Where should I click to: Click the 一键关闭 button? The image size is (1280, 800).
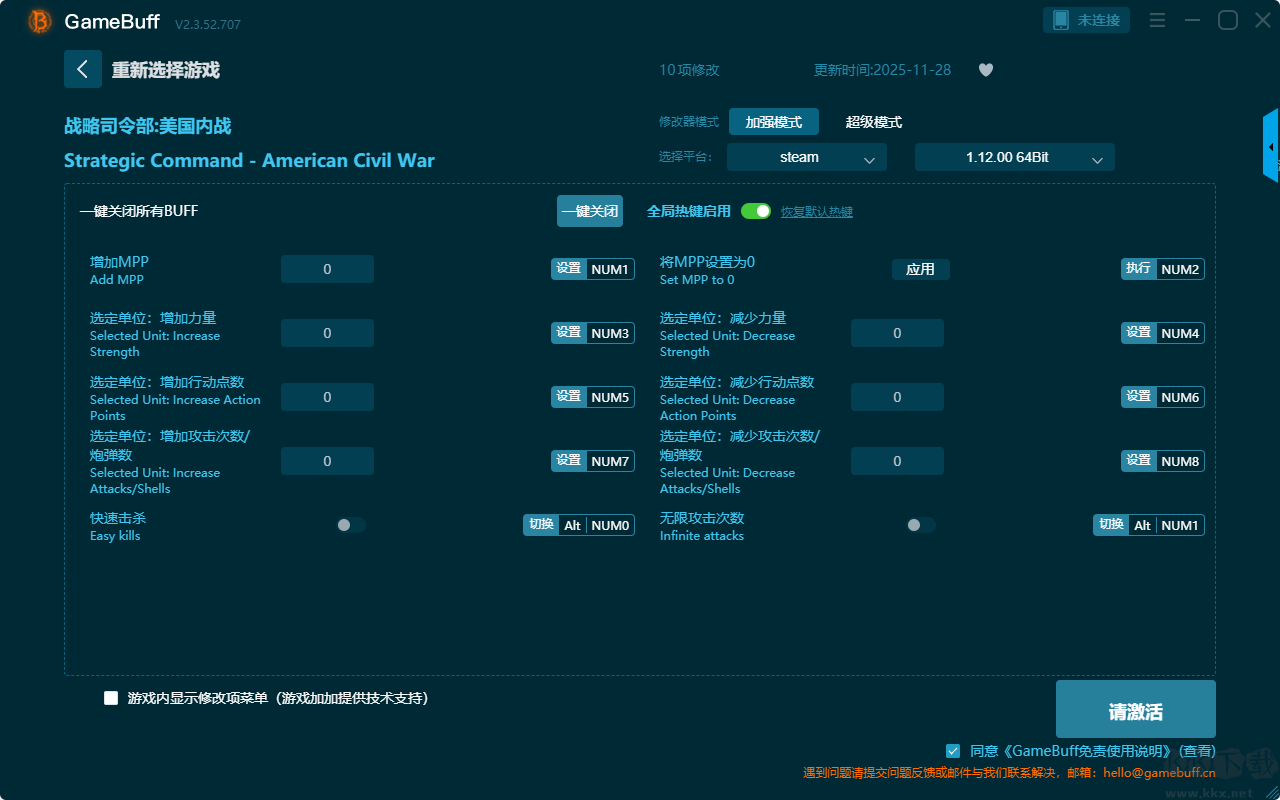[590, 211]
